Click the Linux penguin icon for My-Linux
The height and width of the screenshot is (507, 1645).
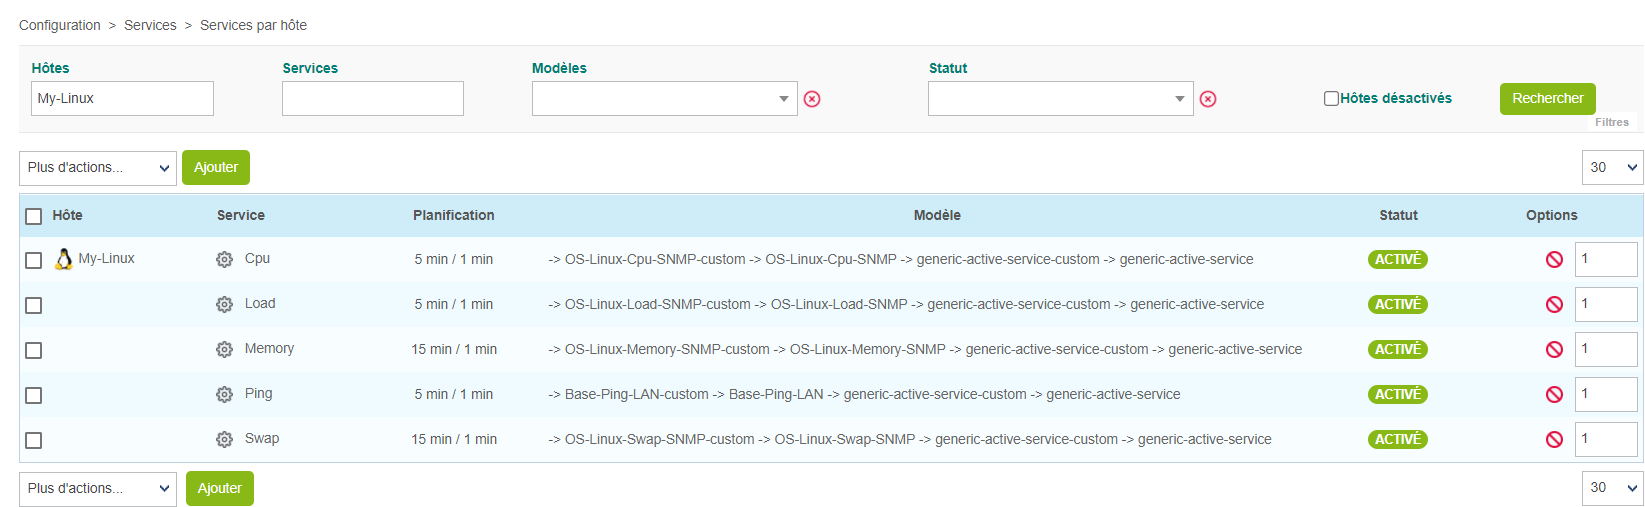pyautogui.click(x=64, y=259)
